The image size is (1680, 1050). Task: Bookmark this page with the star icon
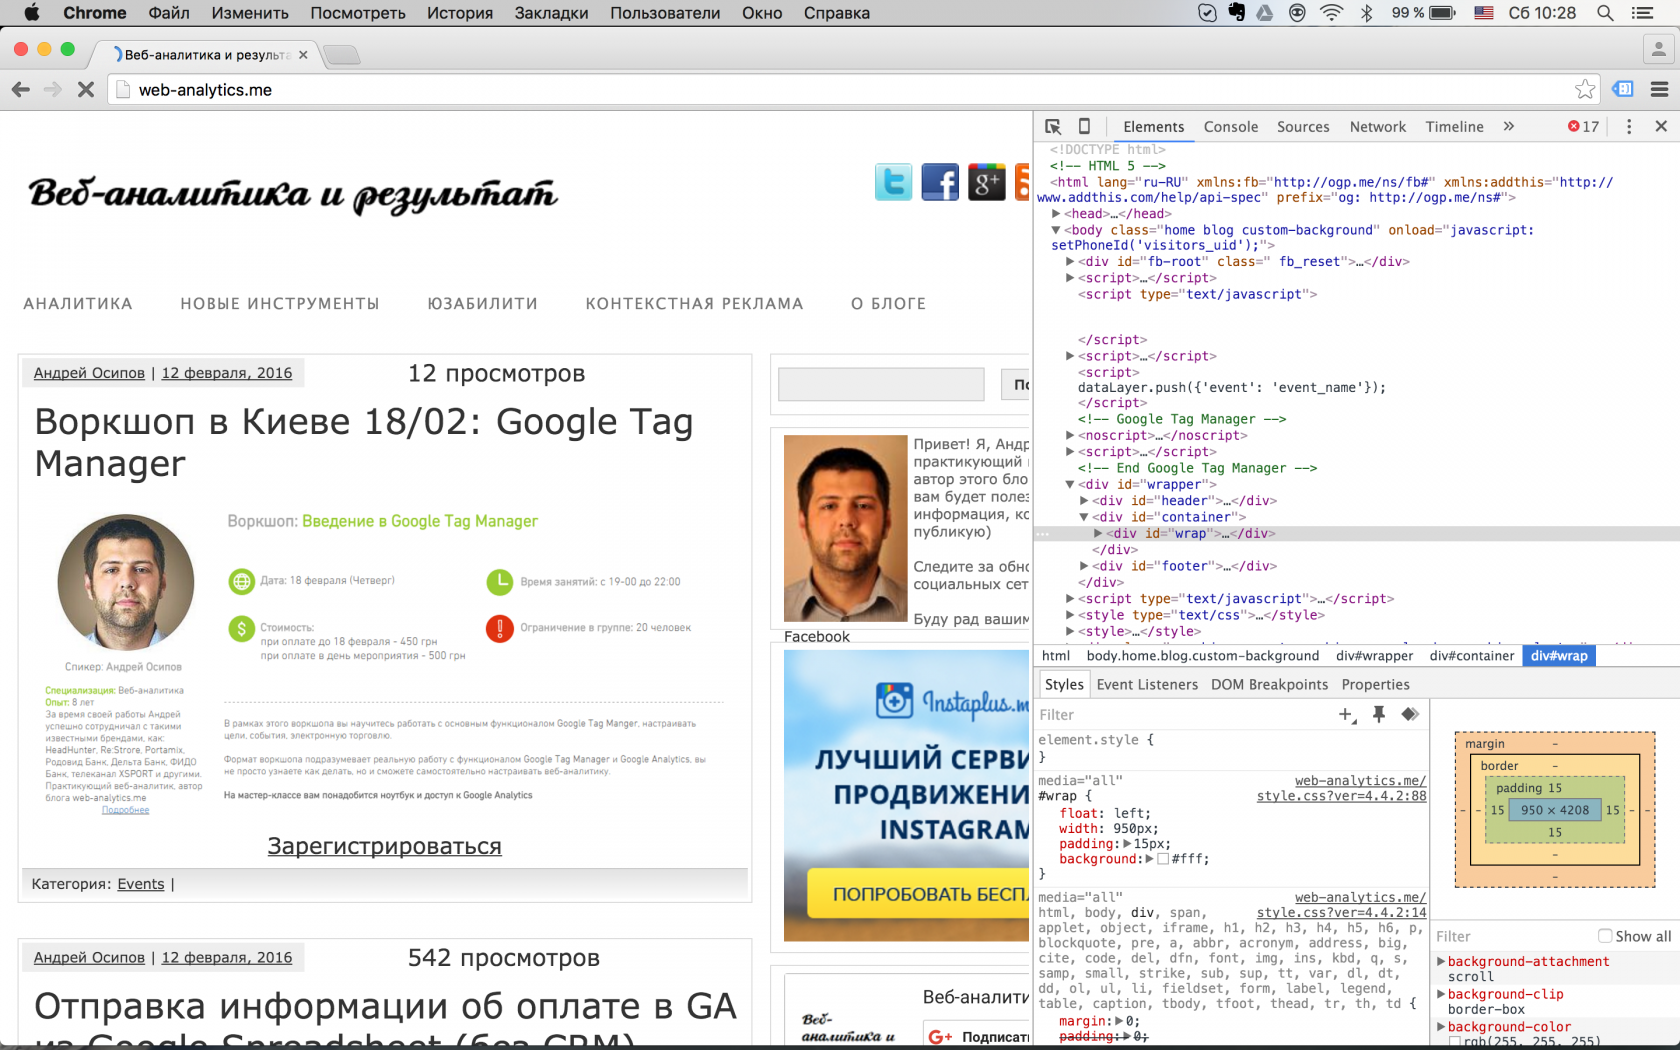[x=1585, y=90]
